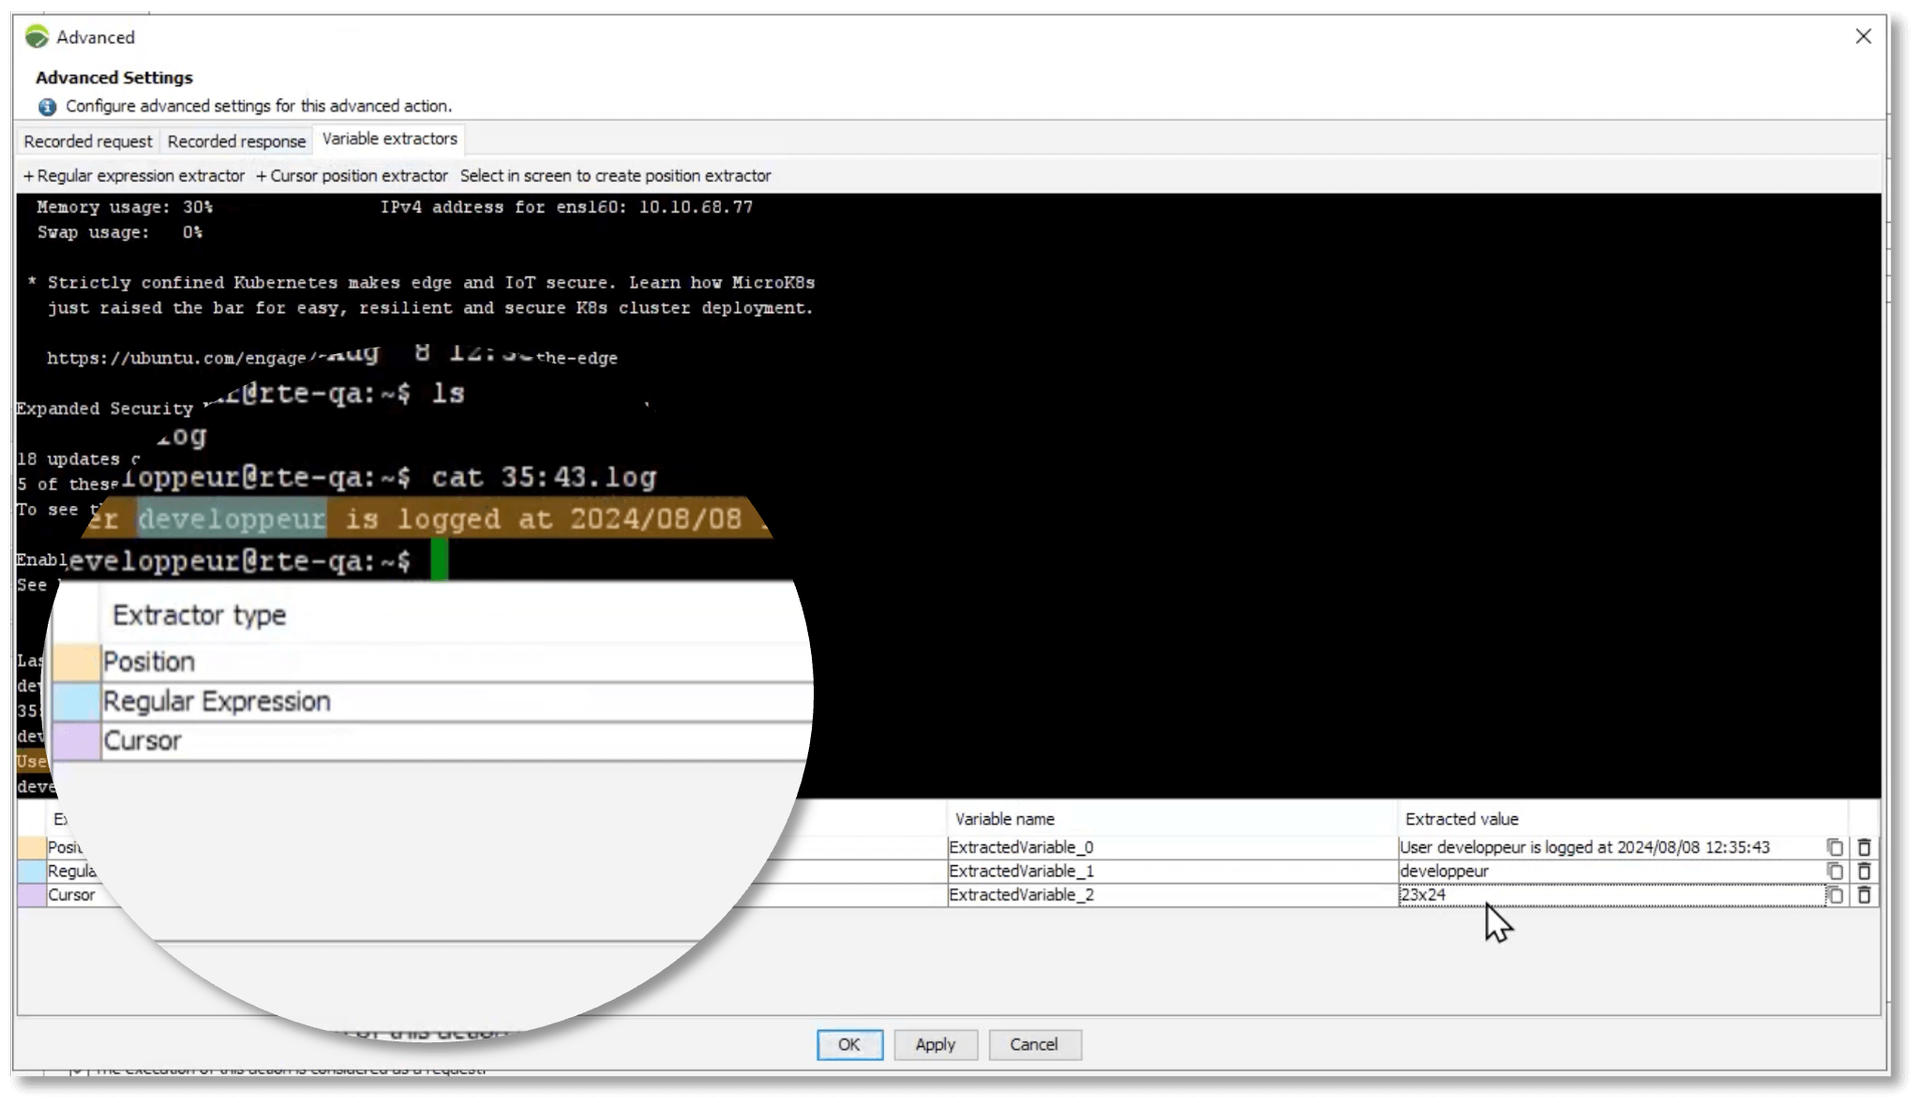Switch to the Recorded request tab
The height and width of the screenshot is (1103, 1920).
[88, 141]
